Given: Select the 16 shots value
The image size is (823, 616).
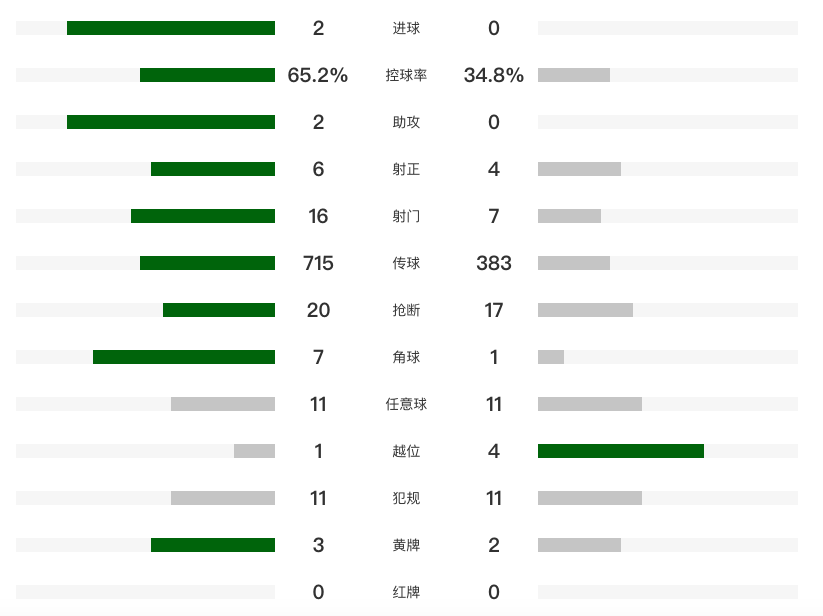Looking at the screenshot, I should pyautogui.click(x=318, y=216).
